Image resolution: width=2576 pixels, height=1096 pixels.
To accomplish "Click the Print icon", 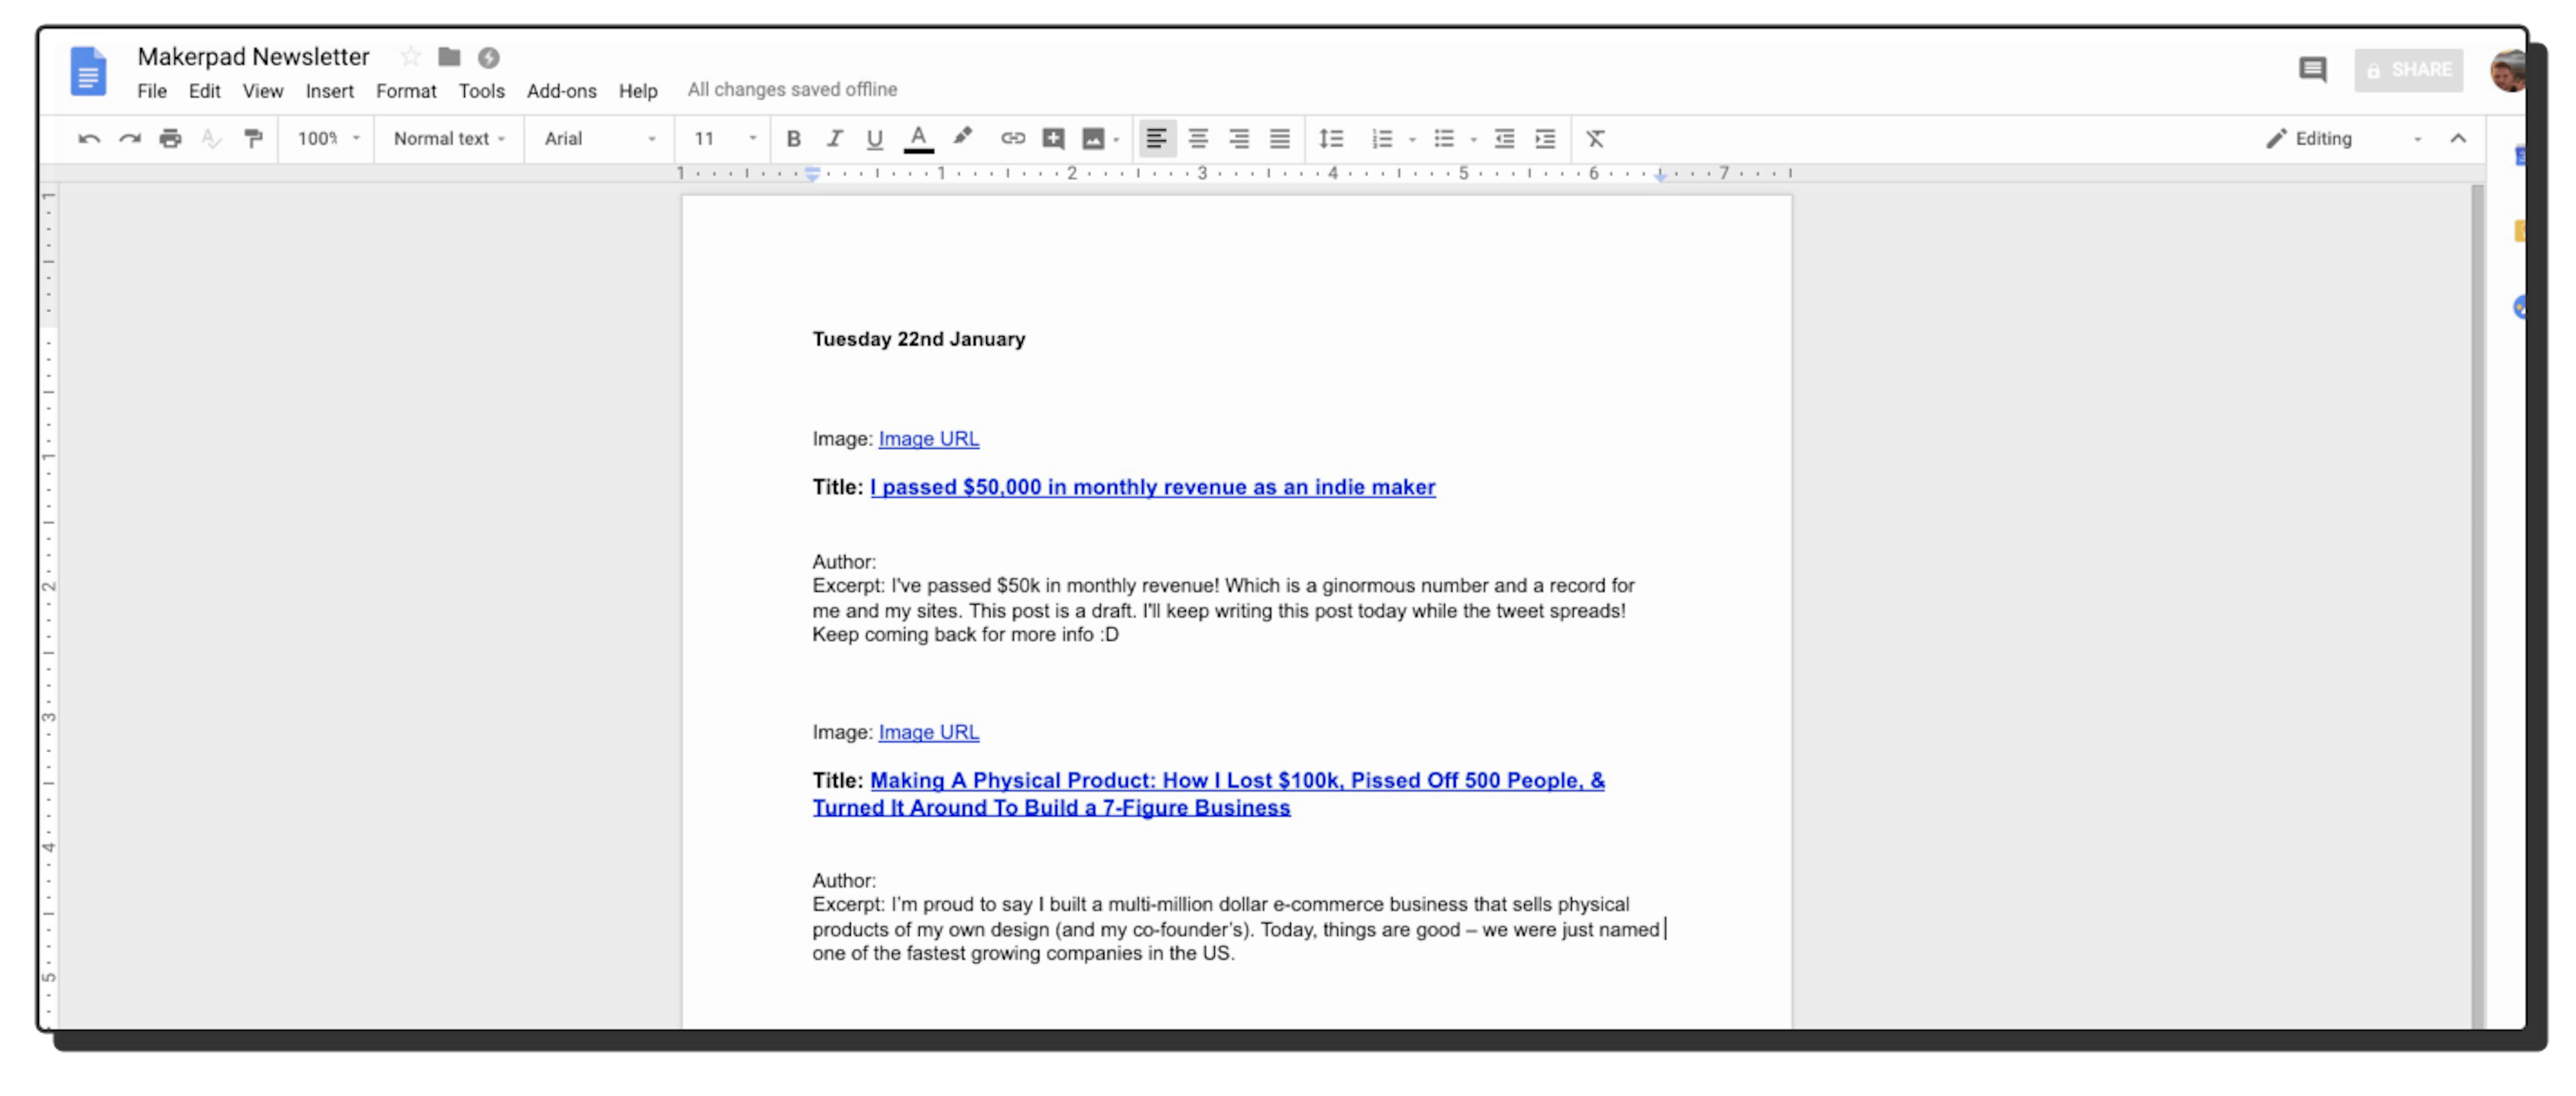I will click(x=171, y=139).
